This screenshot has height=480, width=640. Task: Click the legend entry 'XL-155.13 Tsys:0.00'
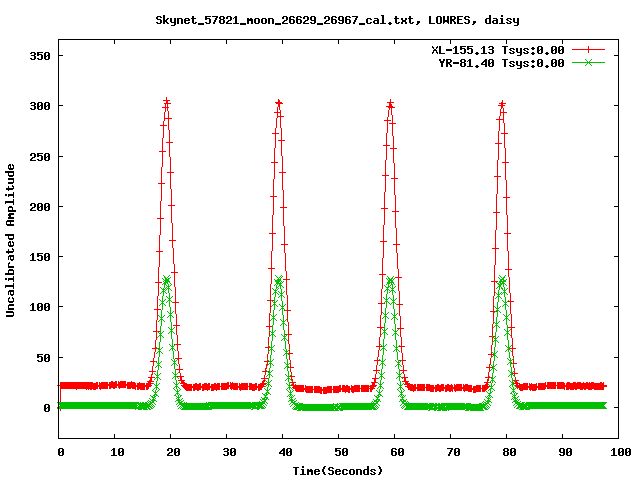point(498,50)
